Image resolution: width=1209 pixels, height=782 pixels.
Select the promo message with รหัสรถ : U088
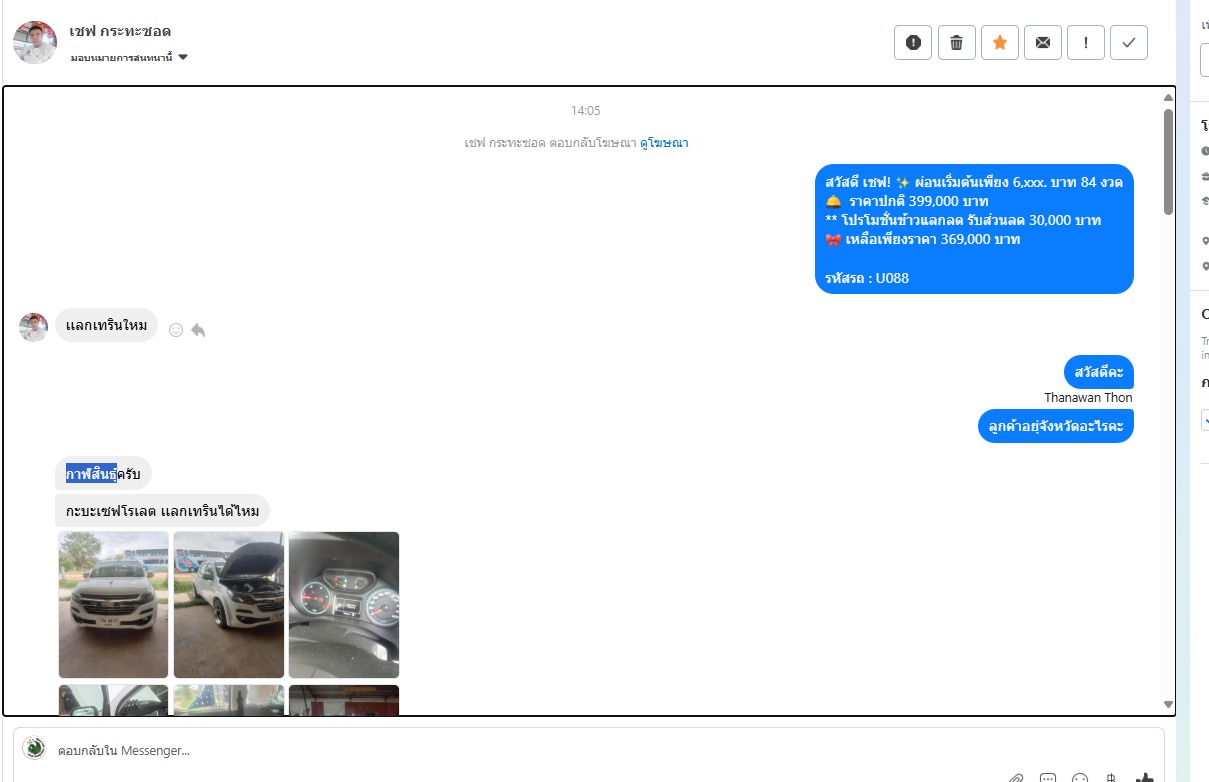[974, 229]
